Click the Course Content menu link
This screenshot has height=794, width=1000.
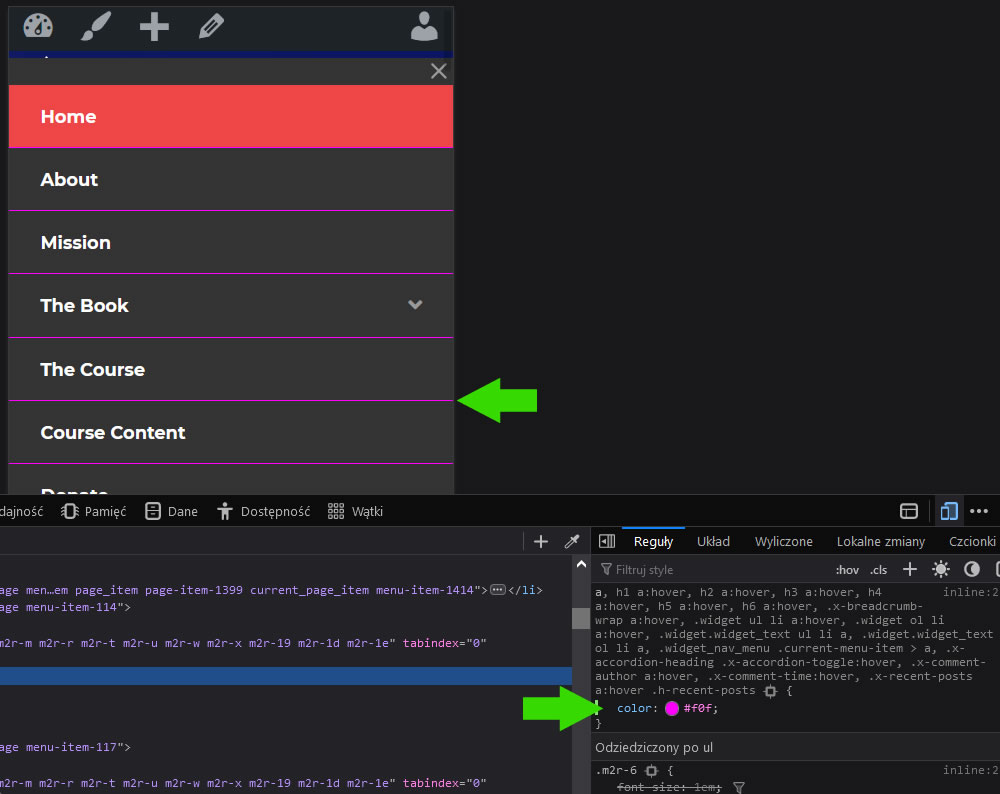click(x=113, y=432)
